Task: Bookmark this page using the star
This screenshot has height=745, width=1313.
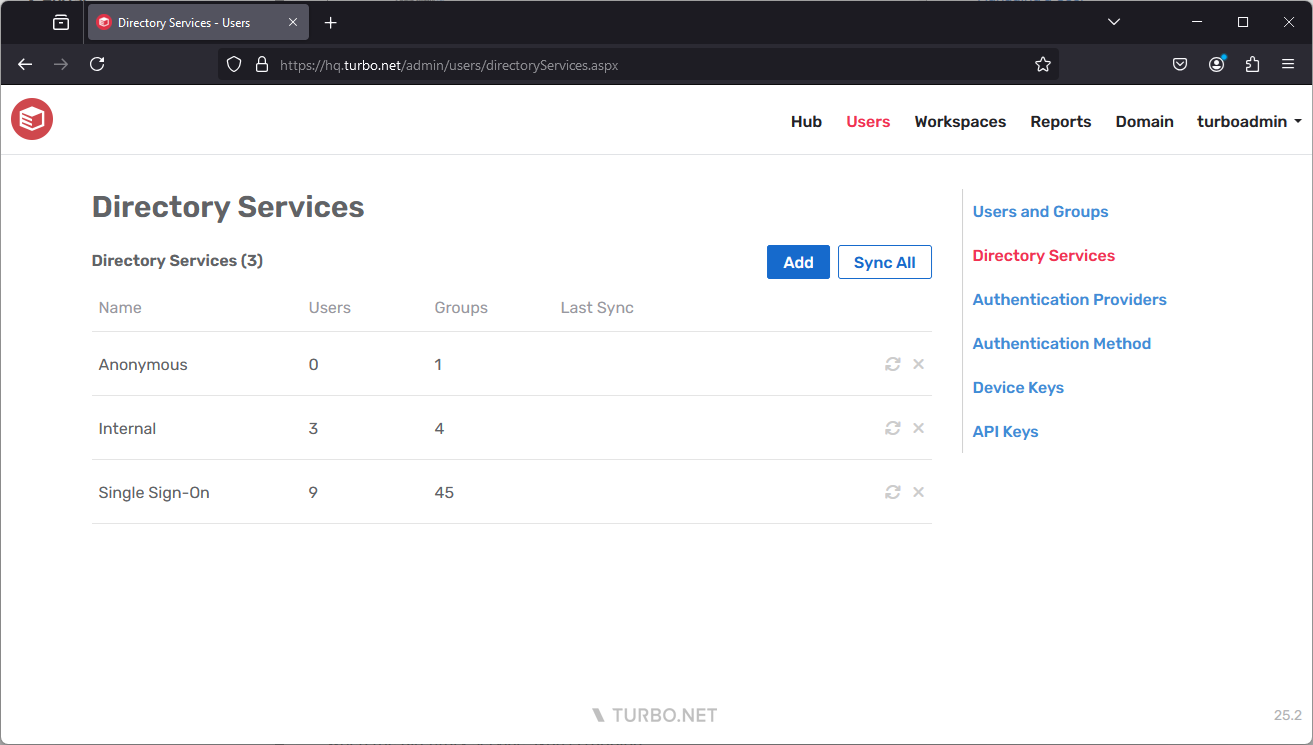Action: pos(1043,63)
